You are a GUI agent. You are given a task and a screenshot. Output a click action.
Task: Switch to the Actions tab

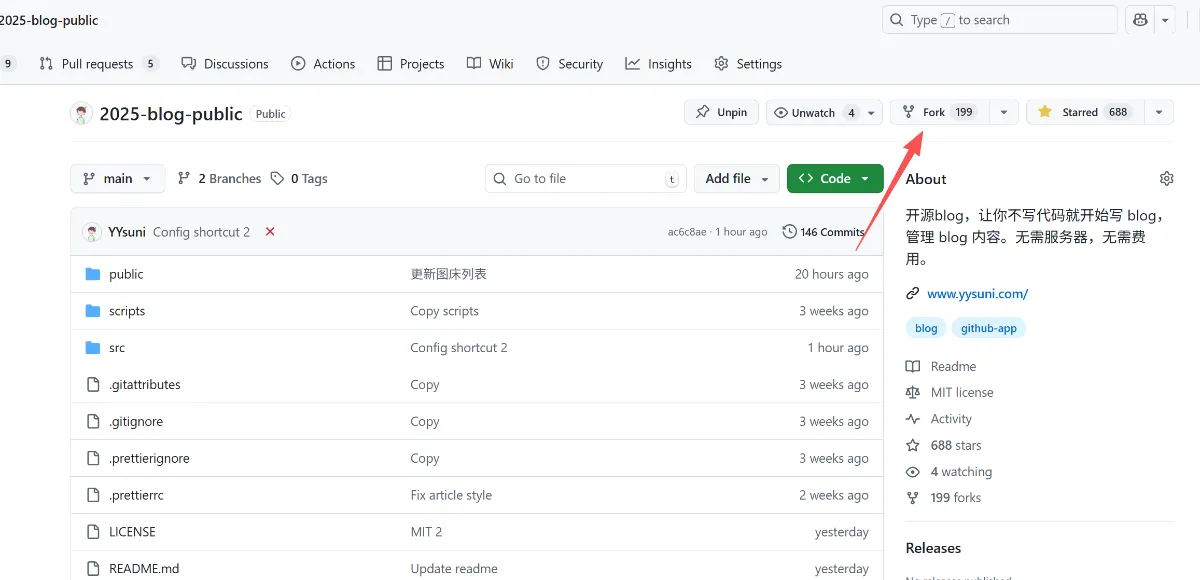pos(323,64)
